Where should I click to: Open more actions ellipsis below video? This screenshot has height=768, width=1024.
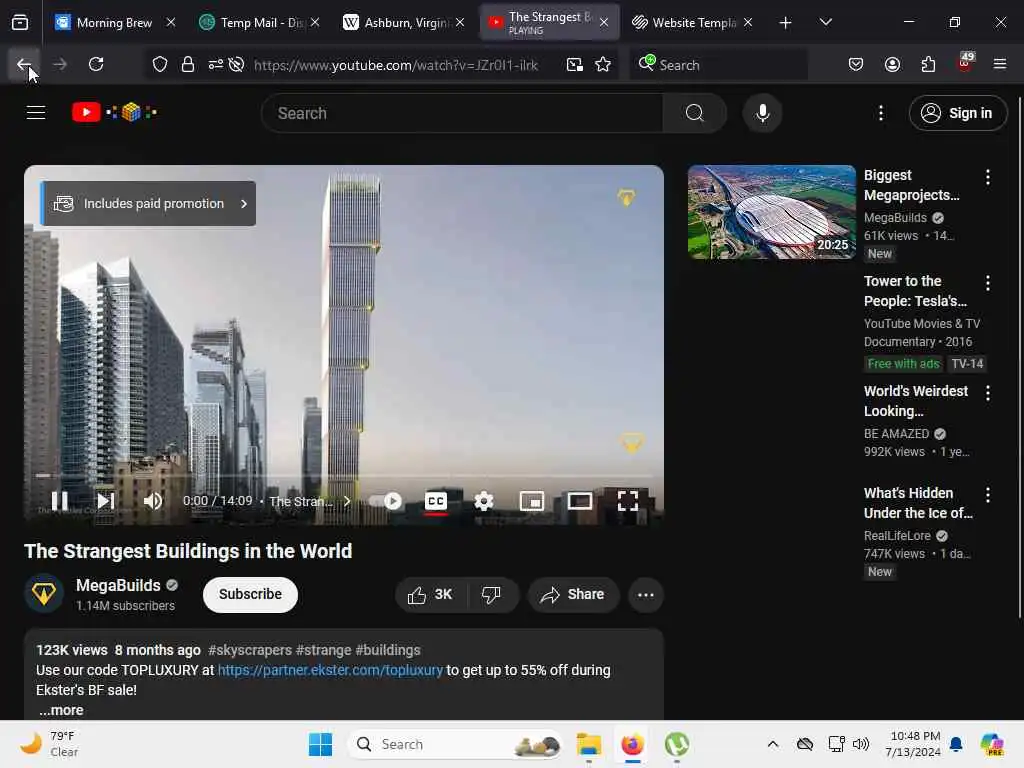coord(646,594)
